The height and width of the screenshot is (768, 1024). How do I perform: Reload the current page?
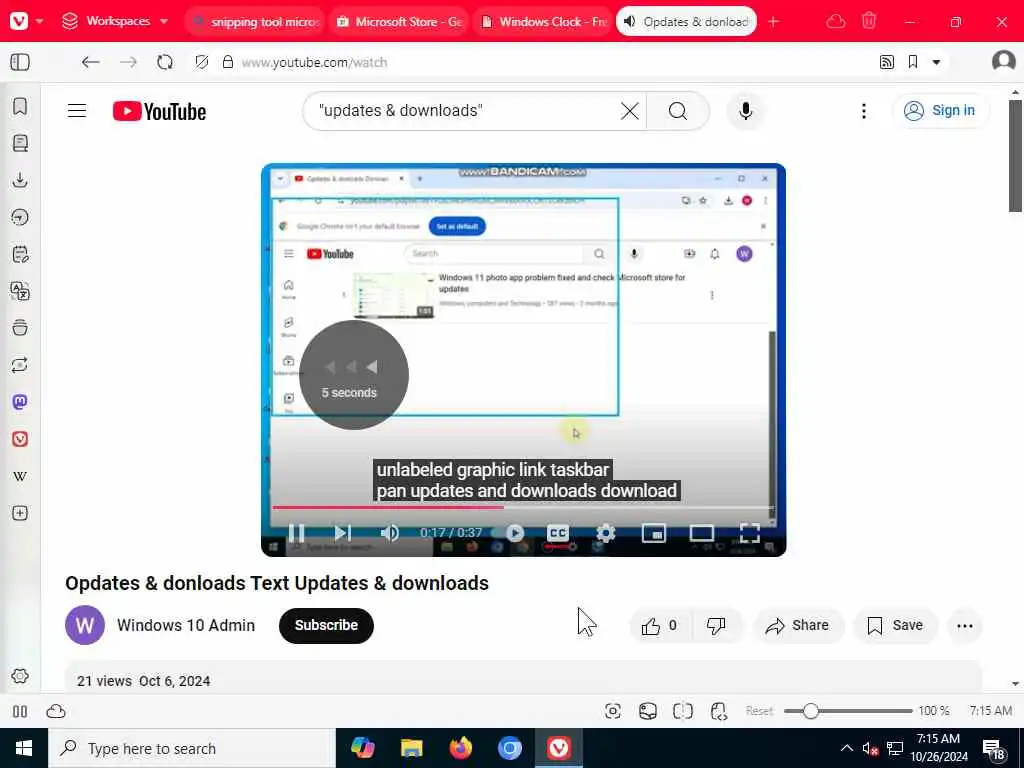(165, 62)
